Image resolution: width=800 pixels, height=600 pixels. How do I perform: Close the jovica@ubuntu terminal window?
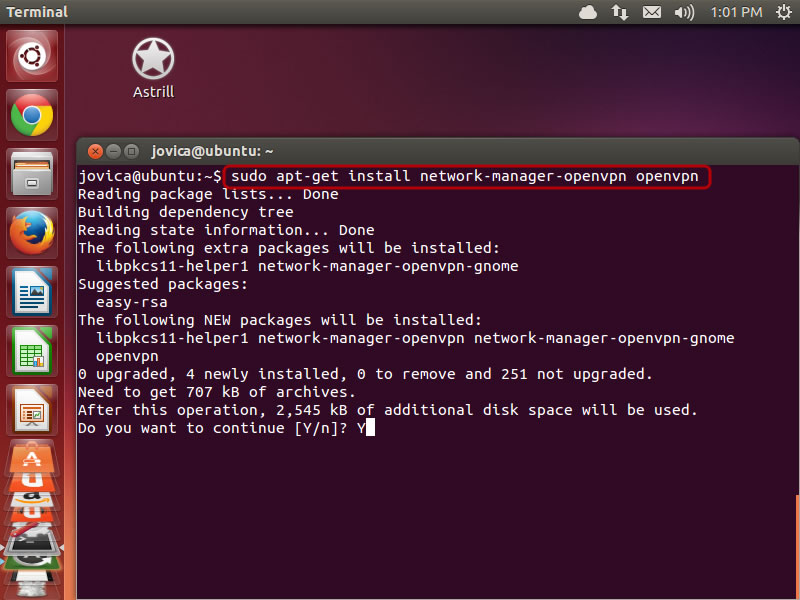pos(95,152)
